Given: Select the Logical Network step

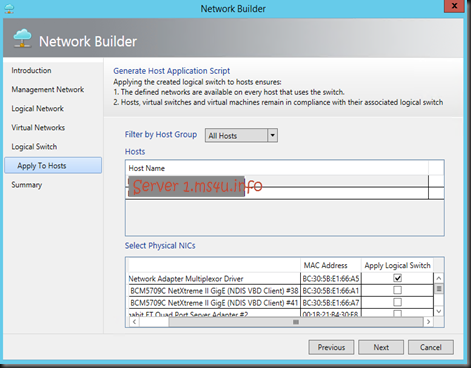Looking at the screenshot, I should 37,108.
